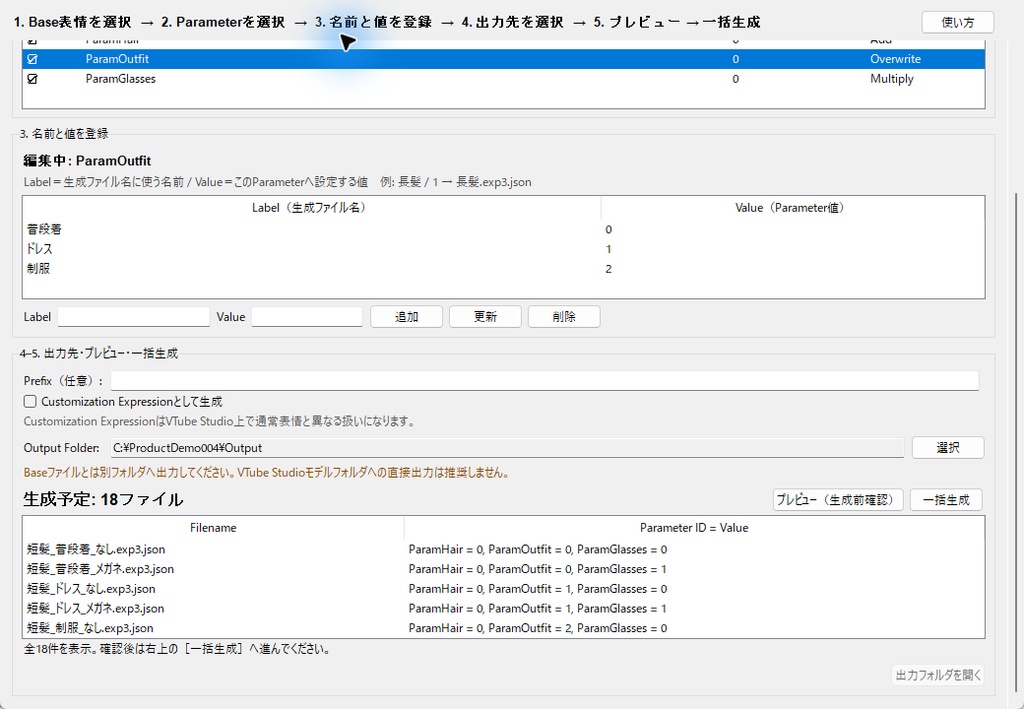Viewport: 1024px width, 709px height.
Task: Select the 普段着 label row
Action: click(504, 229)
